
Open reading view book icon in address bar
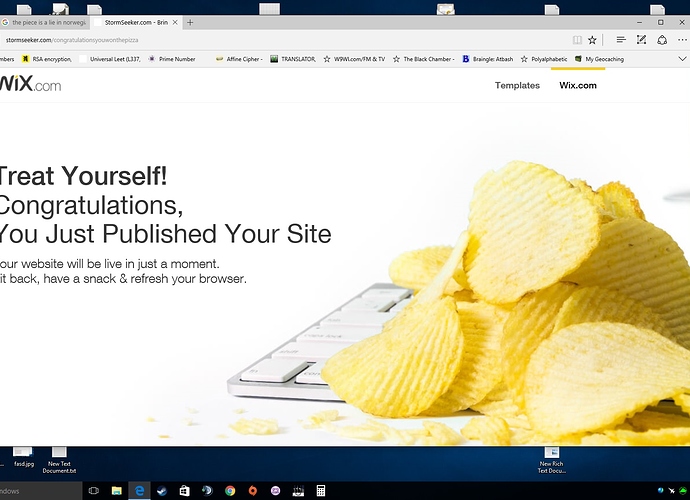coord(576,40)
